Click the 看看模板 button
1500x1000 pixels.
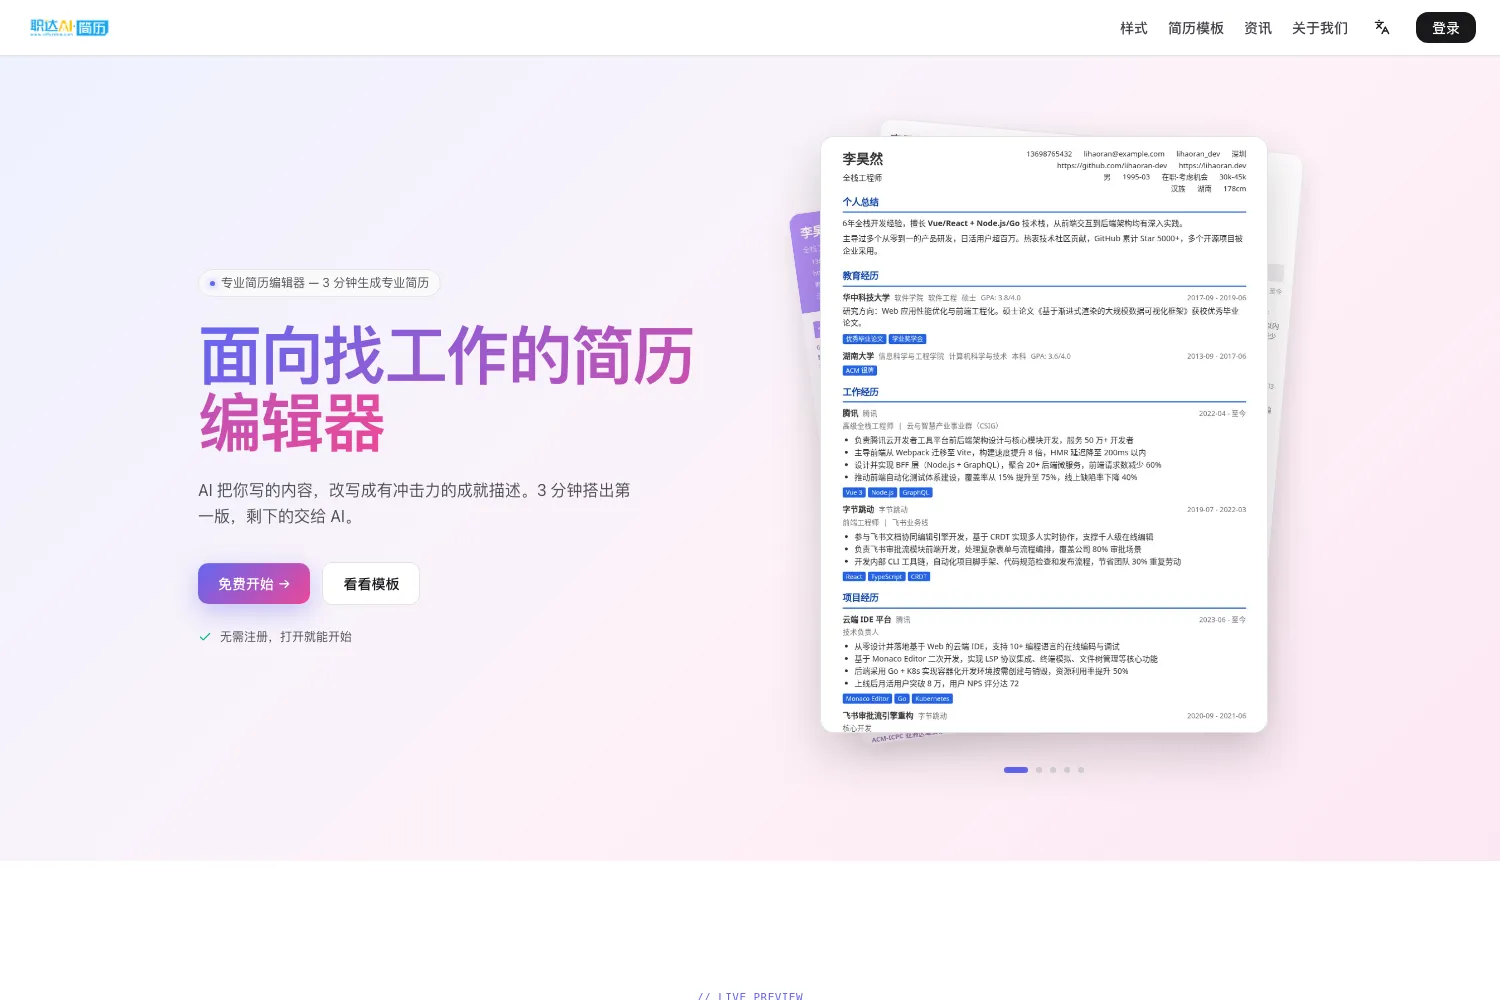point(371,584)
